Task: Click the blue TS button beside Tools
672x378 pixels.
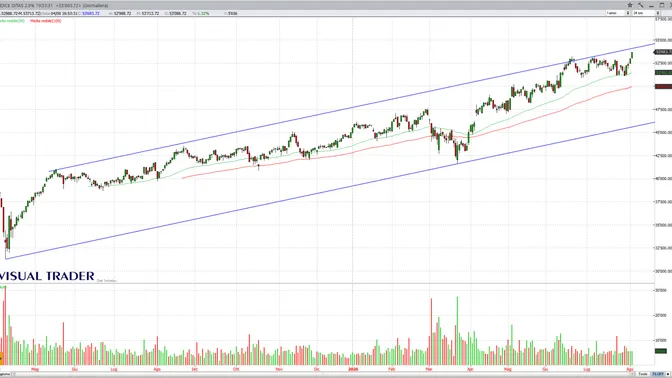Action: tap(657, 374)
